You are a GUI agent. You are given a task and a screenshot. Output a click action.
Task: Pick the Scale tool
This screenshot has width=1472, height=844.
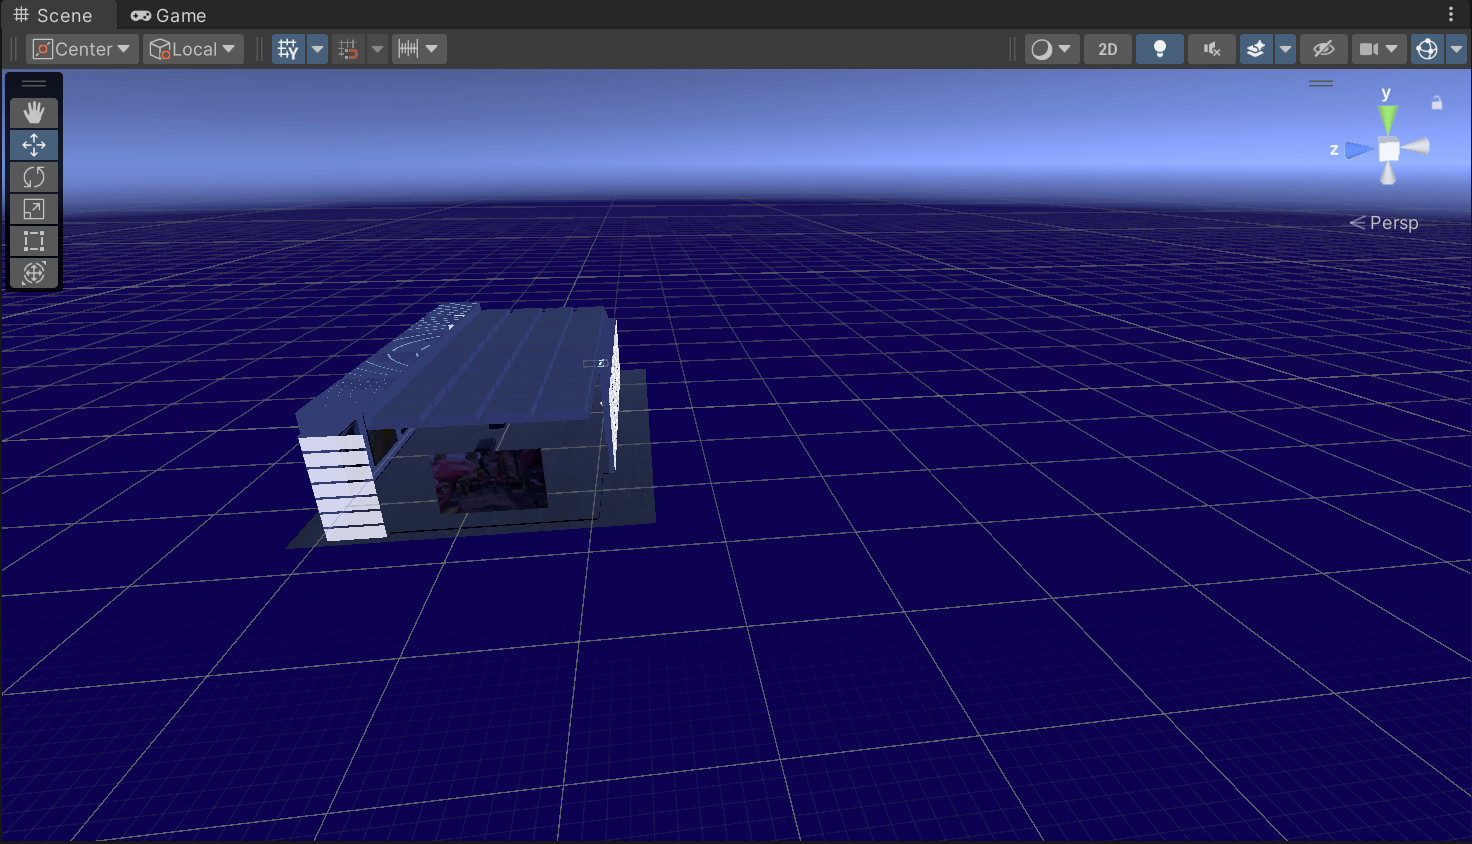coord(34,209)
